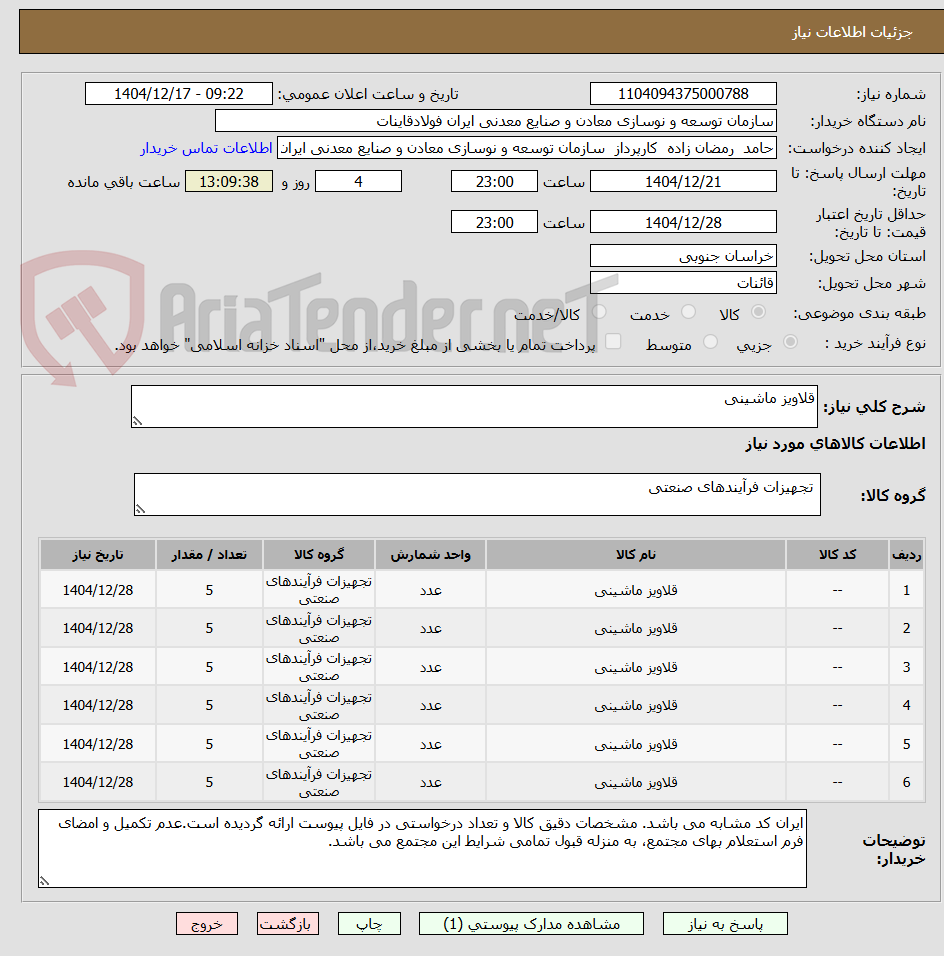The height and width of the screenshot is (956, 944).
Task: Click the کد کالا column header
Action: coord(837,555)
